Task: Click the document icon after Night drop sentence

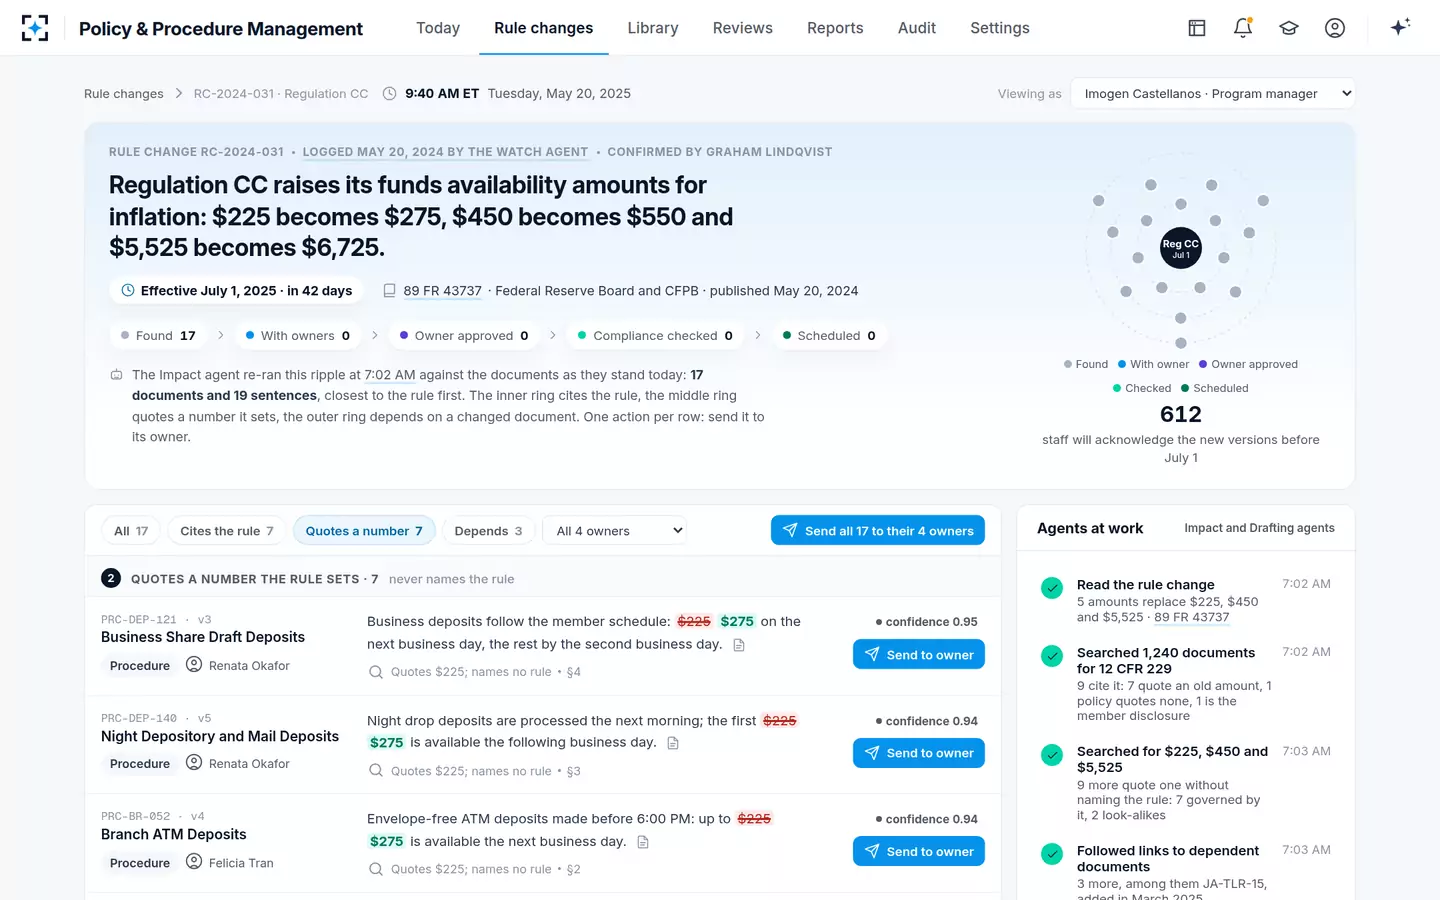Action: (x=673, y=743)
